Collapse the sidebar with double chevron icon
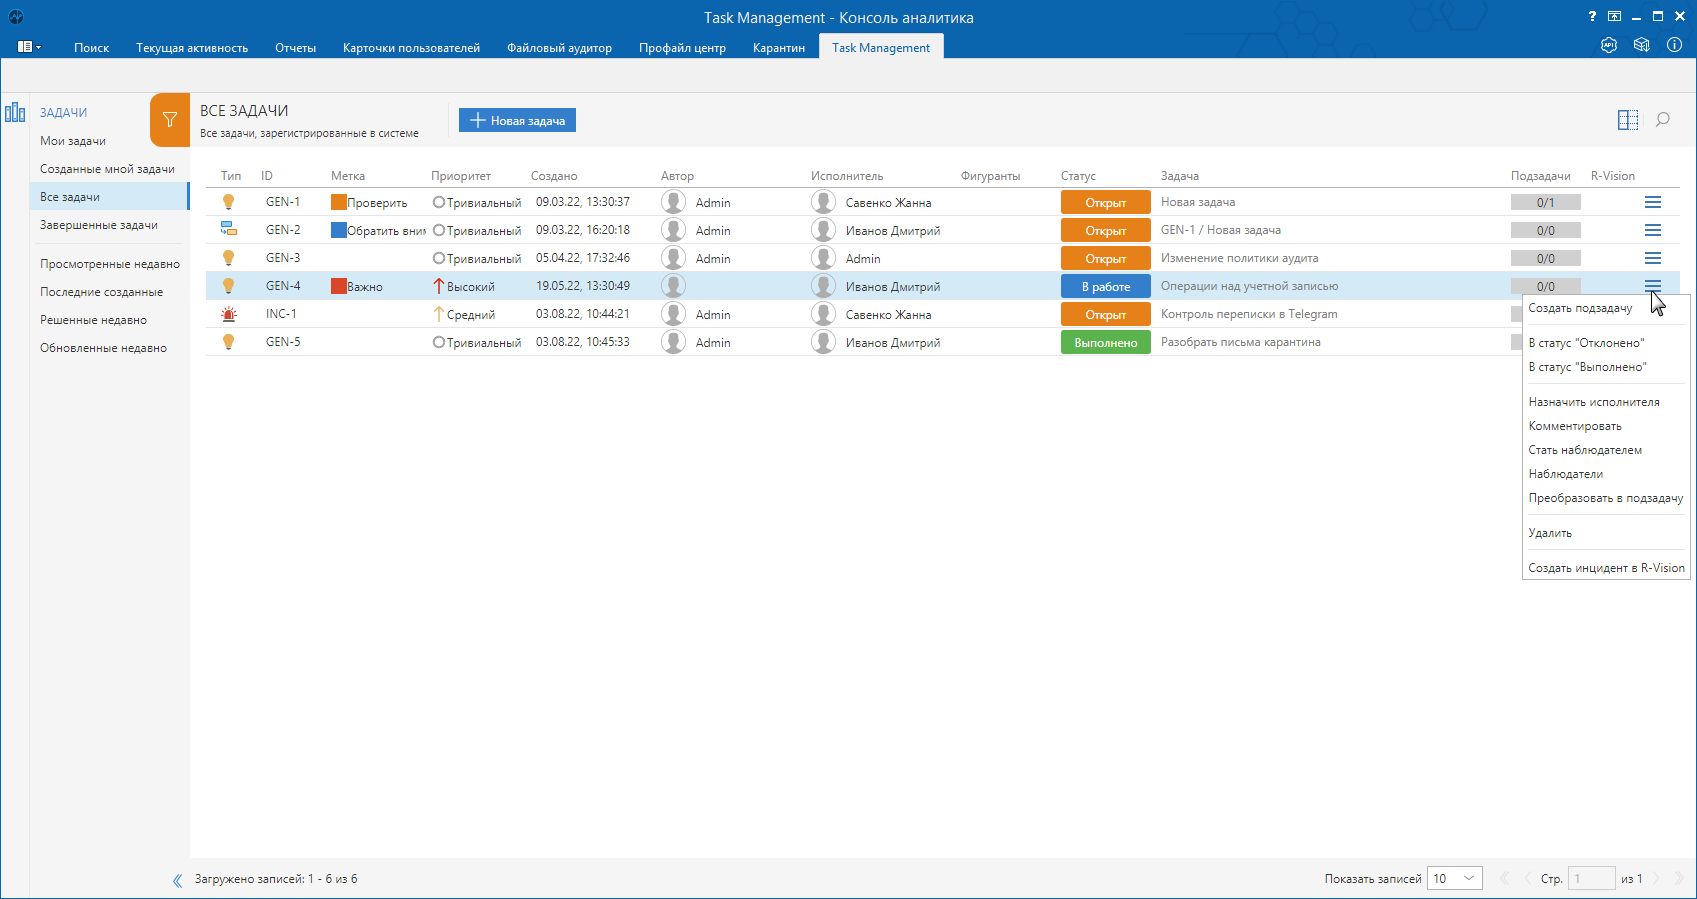The width and height of the screenshot is (1697, 899). (x=177, y=880)
